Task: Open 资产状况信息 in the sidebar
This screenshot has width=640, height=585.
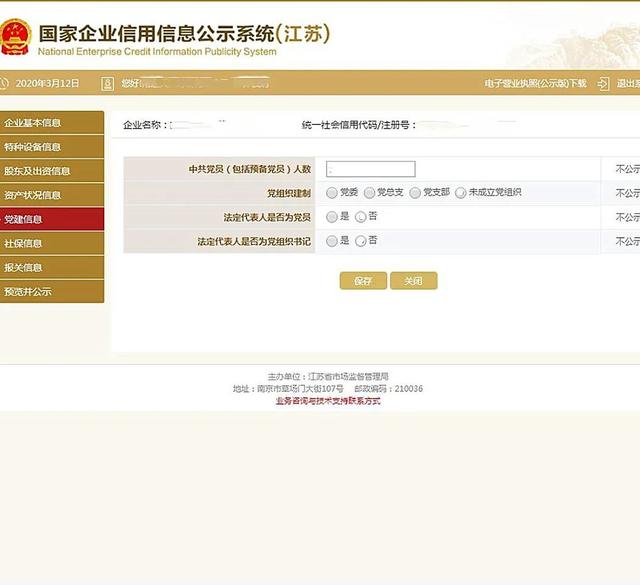Action: pos(51,195)
